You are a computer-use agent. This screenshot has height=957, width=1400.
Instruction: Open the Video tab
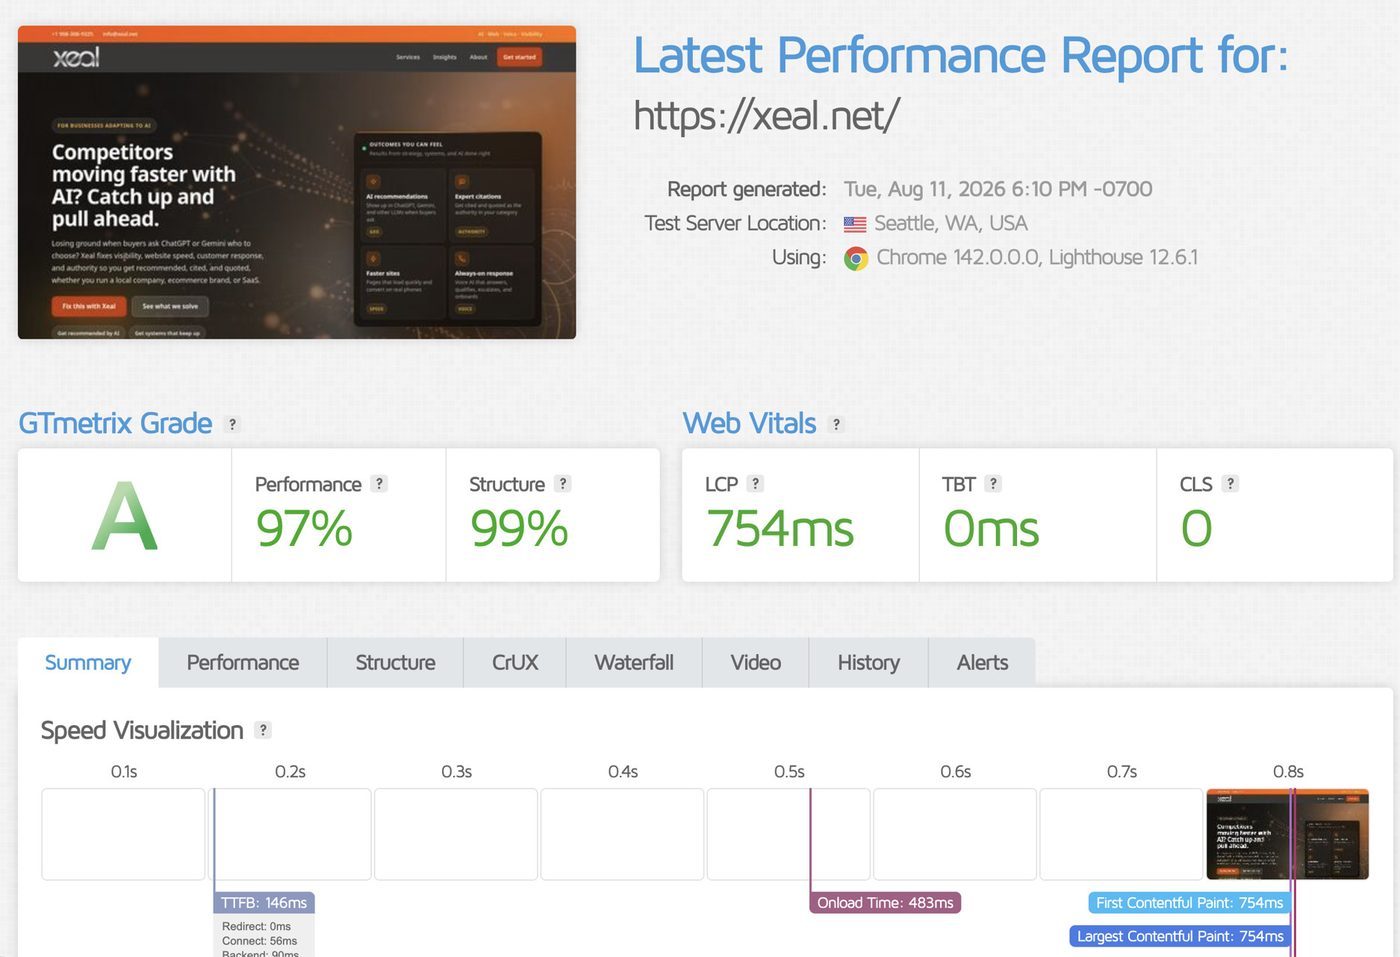pos(756,662)
